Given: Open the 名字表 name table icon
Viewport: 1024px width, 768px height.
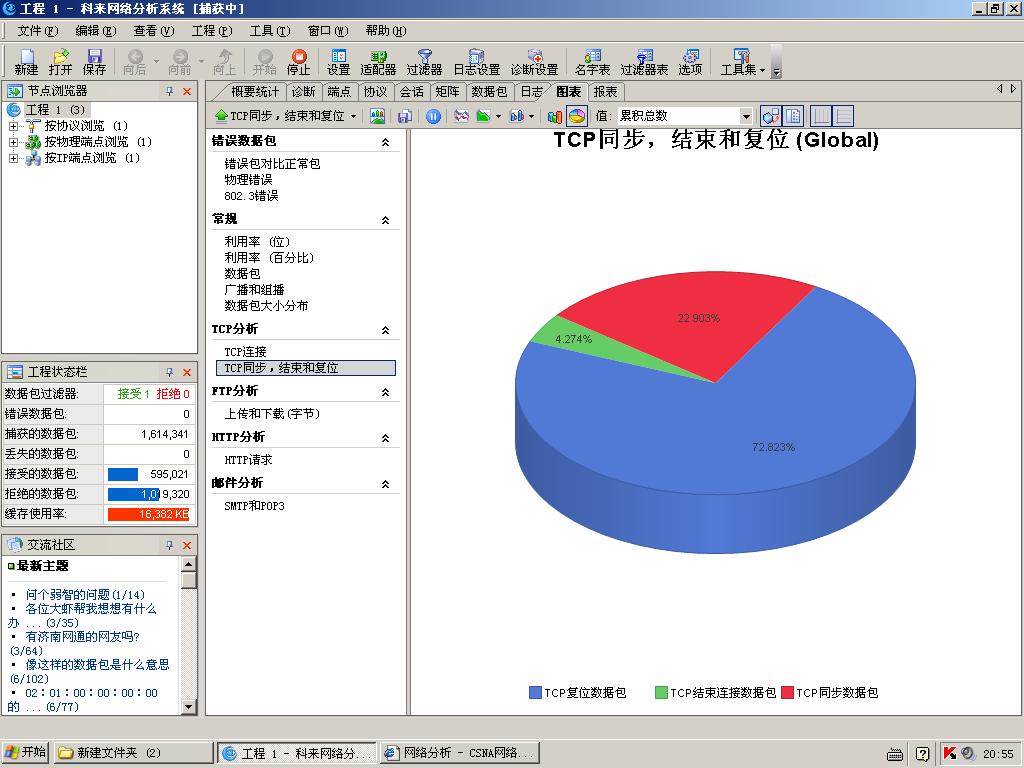Looking at the screenshot, I should (592, 61).
